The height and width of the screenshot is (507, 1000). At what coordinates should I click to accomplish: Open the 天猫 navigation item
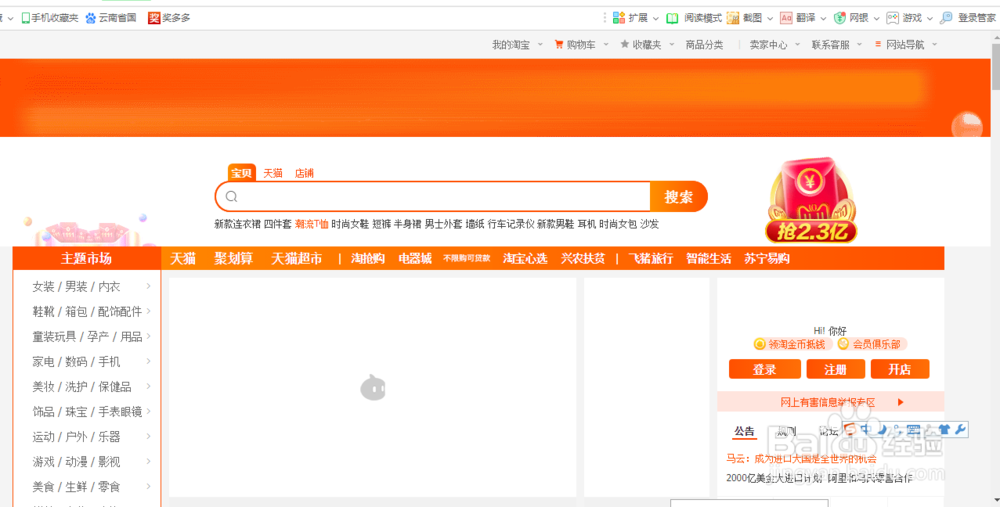pos(183,258)
